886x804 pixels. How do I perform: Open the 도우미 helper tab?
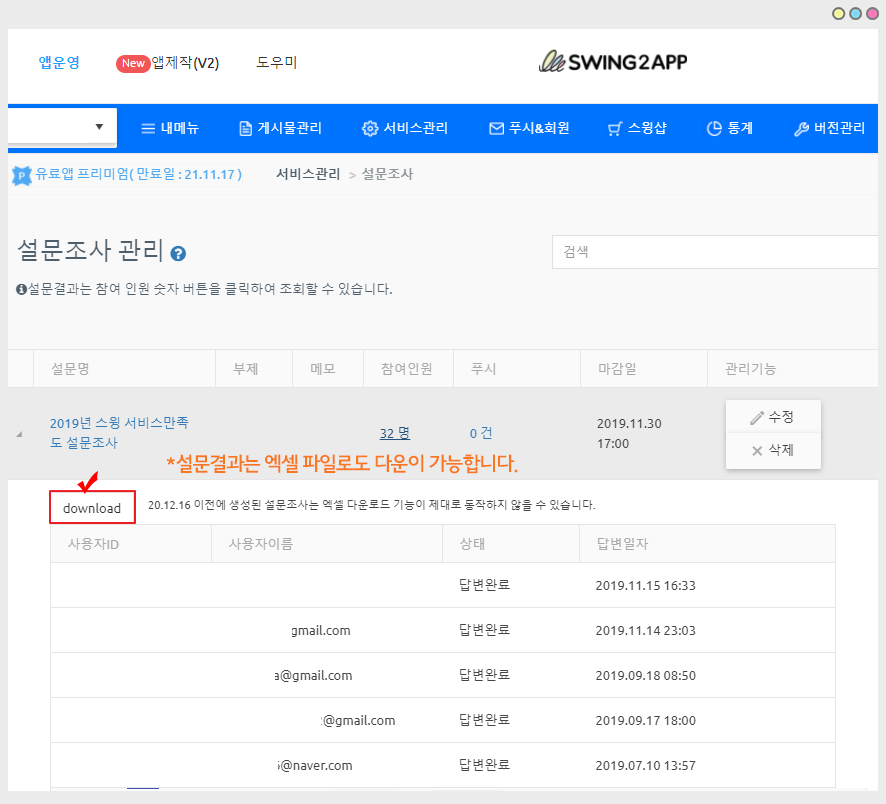(x=277, y=63)
